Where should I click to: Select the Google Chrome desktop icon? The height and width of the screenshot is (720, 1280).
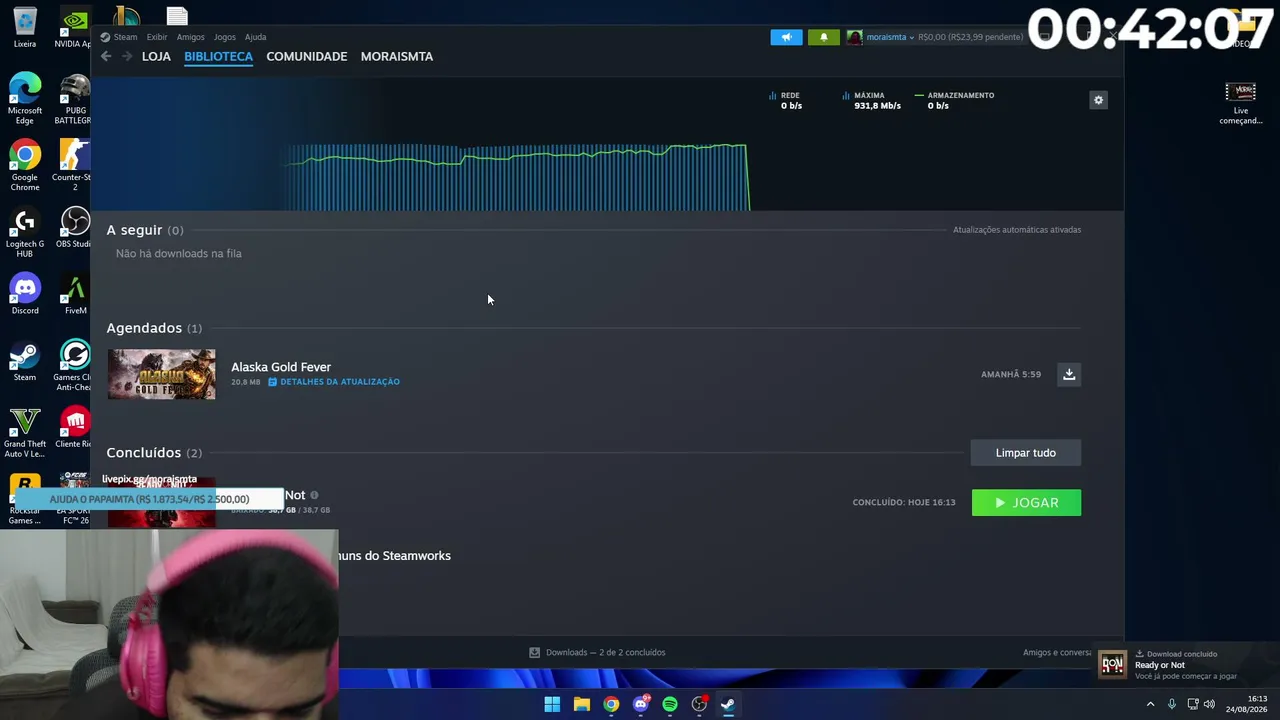click(x=25, y=165)
